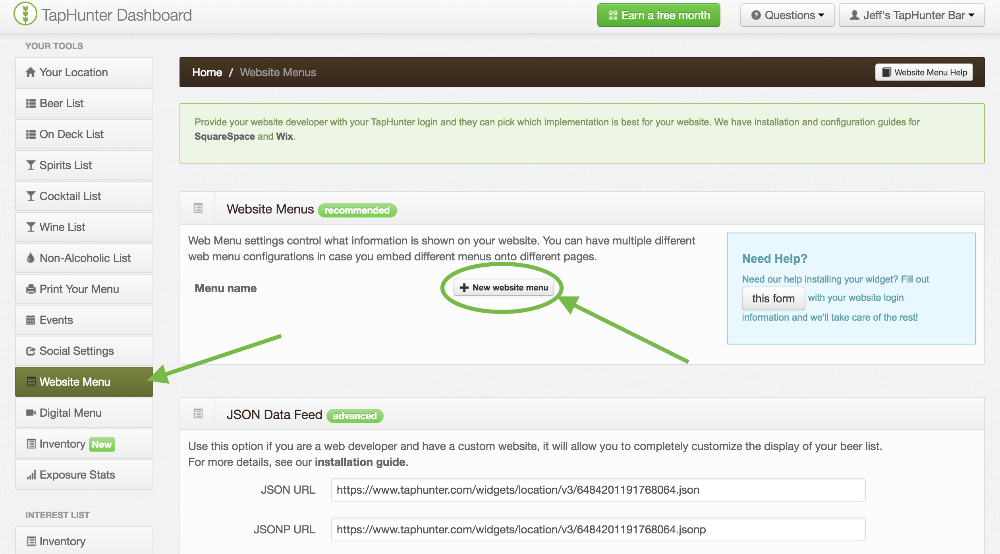Navigate to Wine List
This screenshot has height=554, width=1000.
tap(84, 227)
